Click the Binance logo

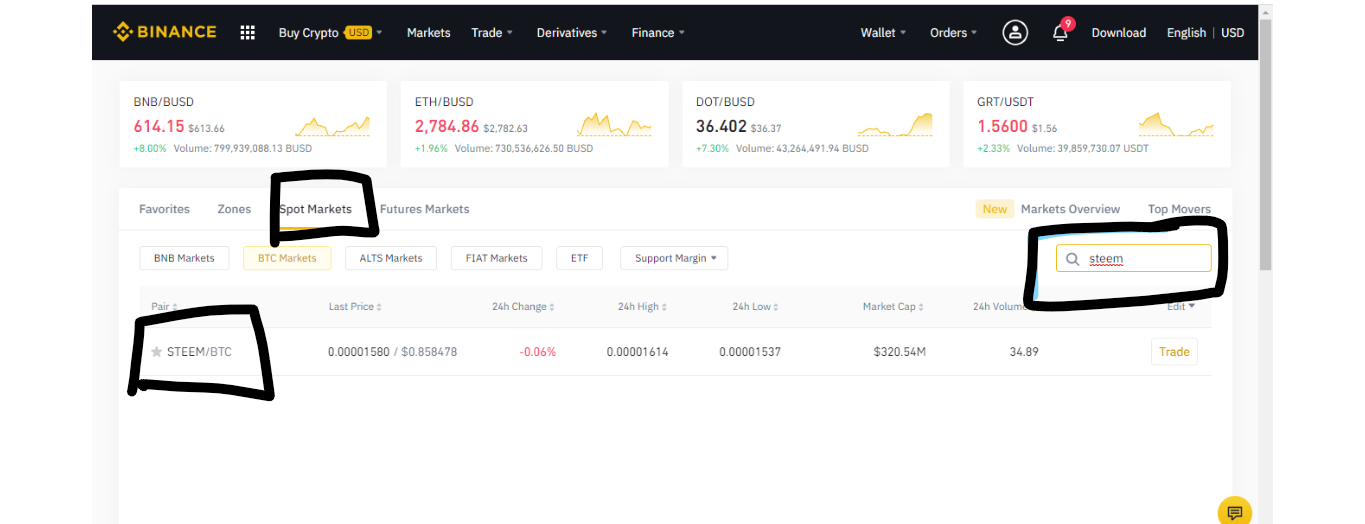165,32
